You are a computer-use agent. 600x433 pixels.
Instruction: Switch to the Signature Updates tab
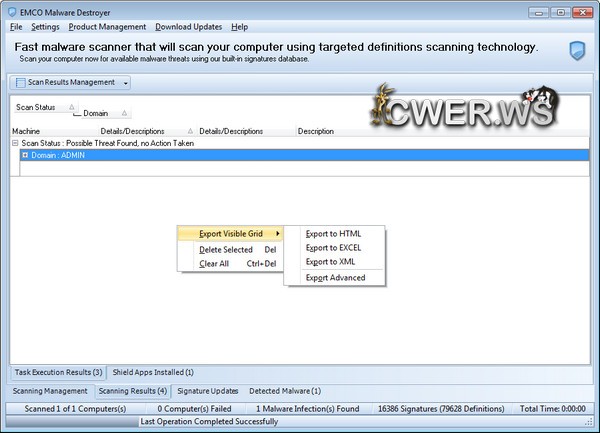[x=208, y=390]
